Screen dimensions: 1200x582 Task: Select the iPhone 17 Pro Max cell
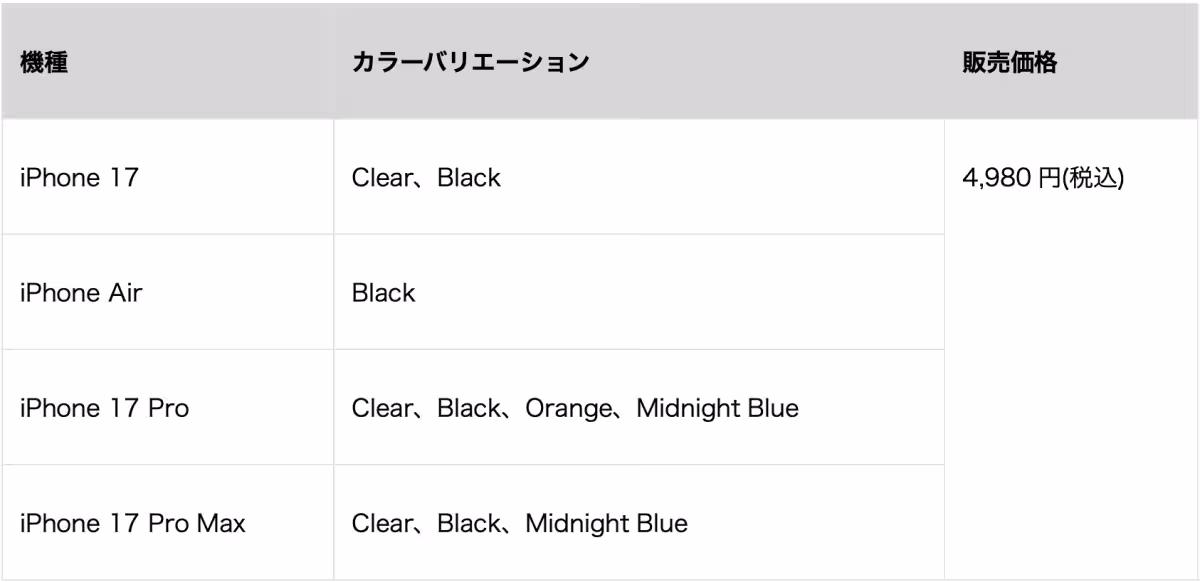[133, 524]
